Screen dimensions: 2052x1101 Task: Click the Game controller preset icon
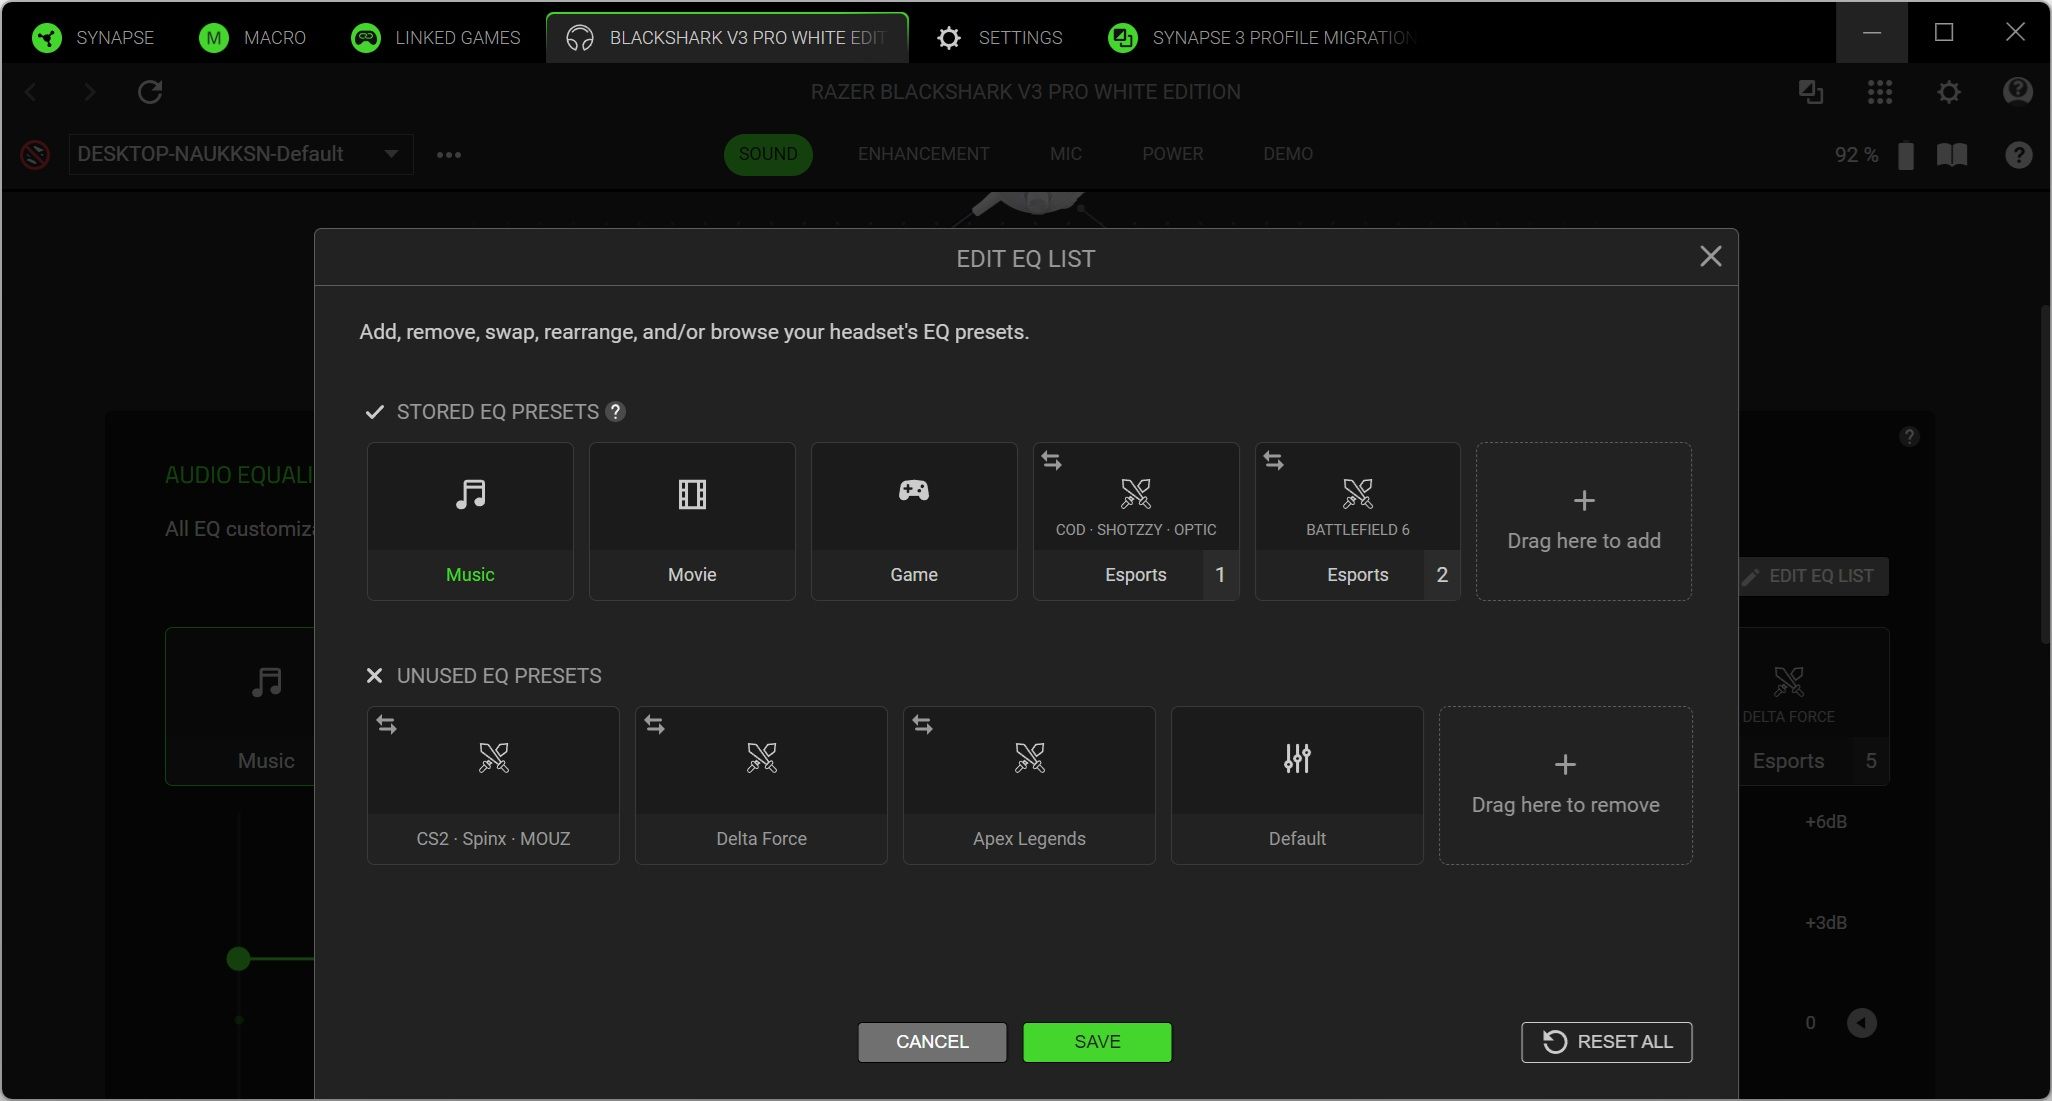[913, 491]
